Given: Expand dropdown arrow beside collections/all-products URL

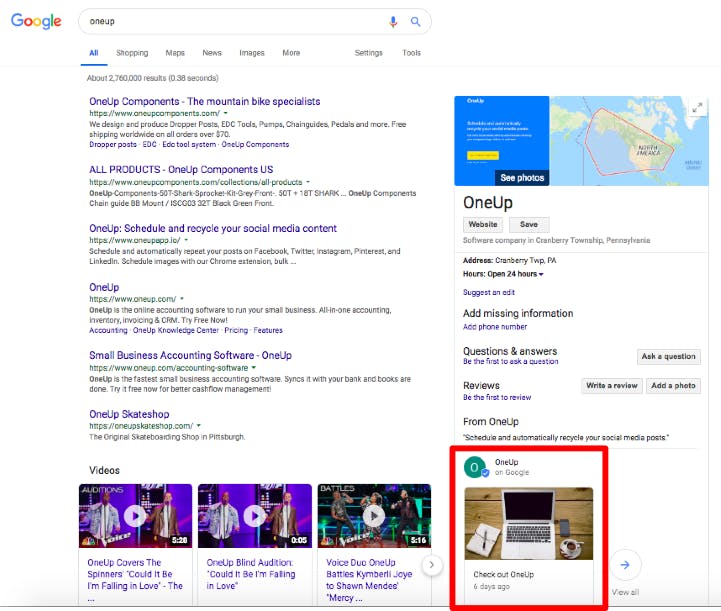Looking at the screenshot, I should [308, 182].
